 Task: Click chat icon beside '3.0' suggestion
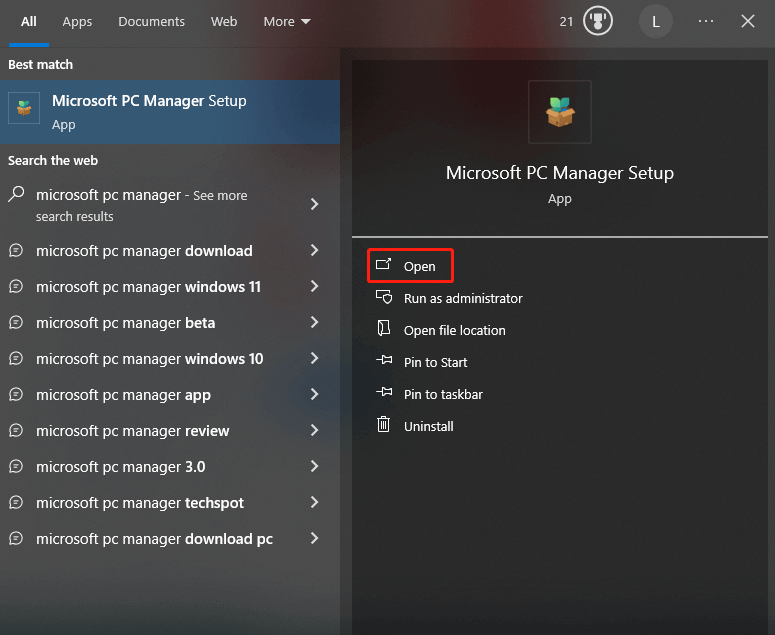click(16, 466)
